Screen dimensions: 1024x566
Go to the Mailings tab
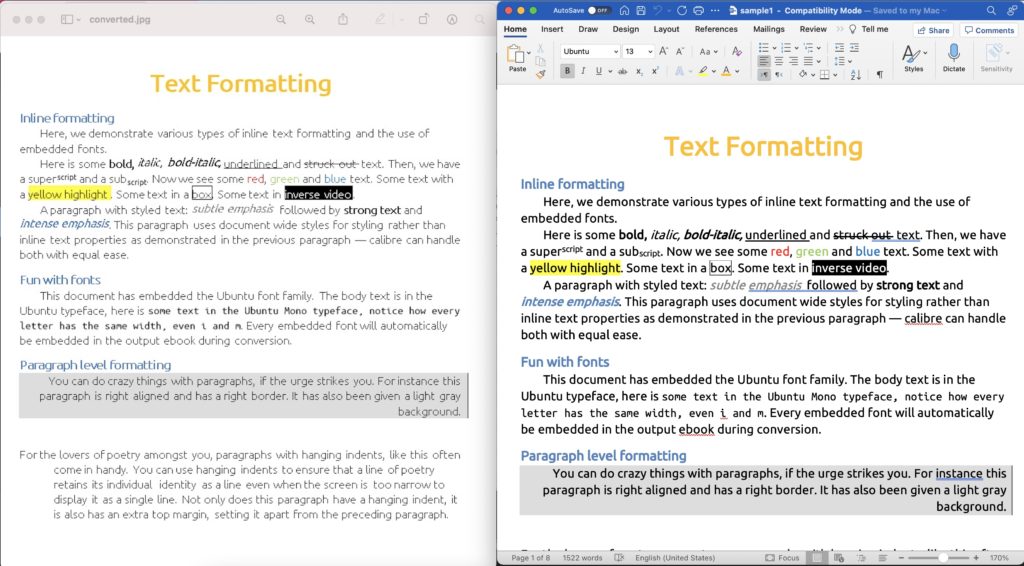769,29
